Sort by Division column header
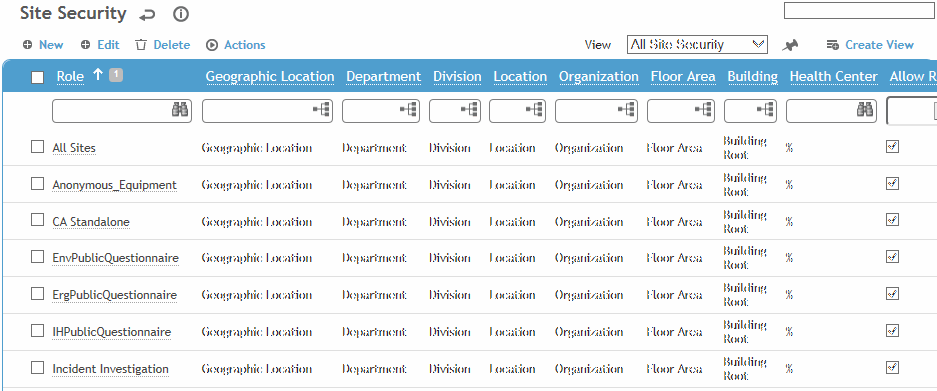This screenshot has width=937, height=391. tap(457, 77)
